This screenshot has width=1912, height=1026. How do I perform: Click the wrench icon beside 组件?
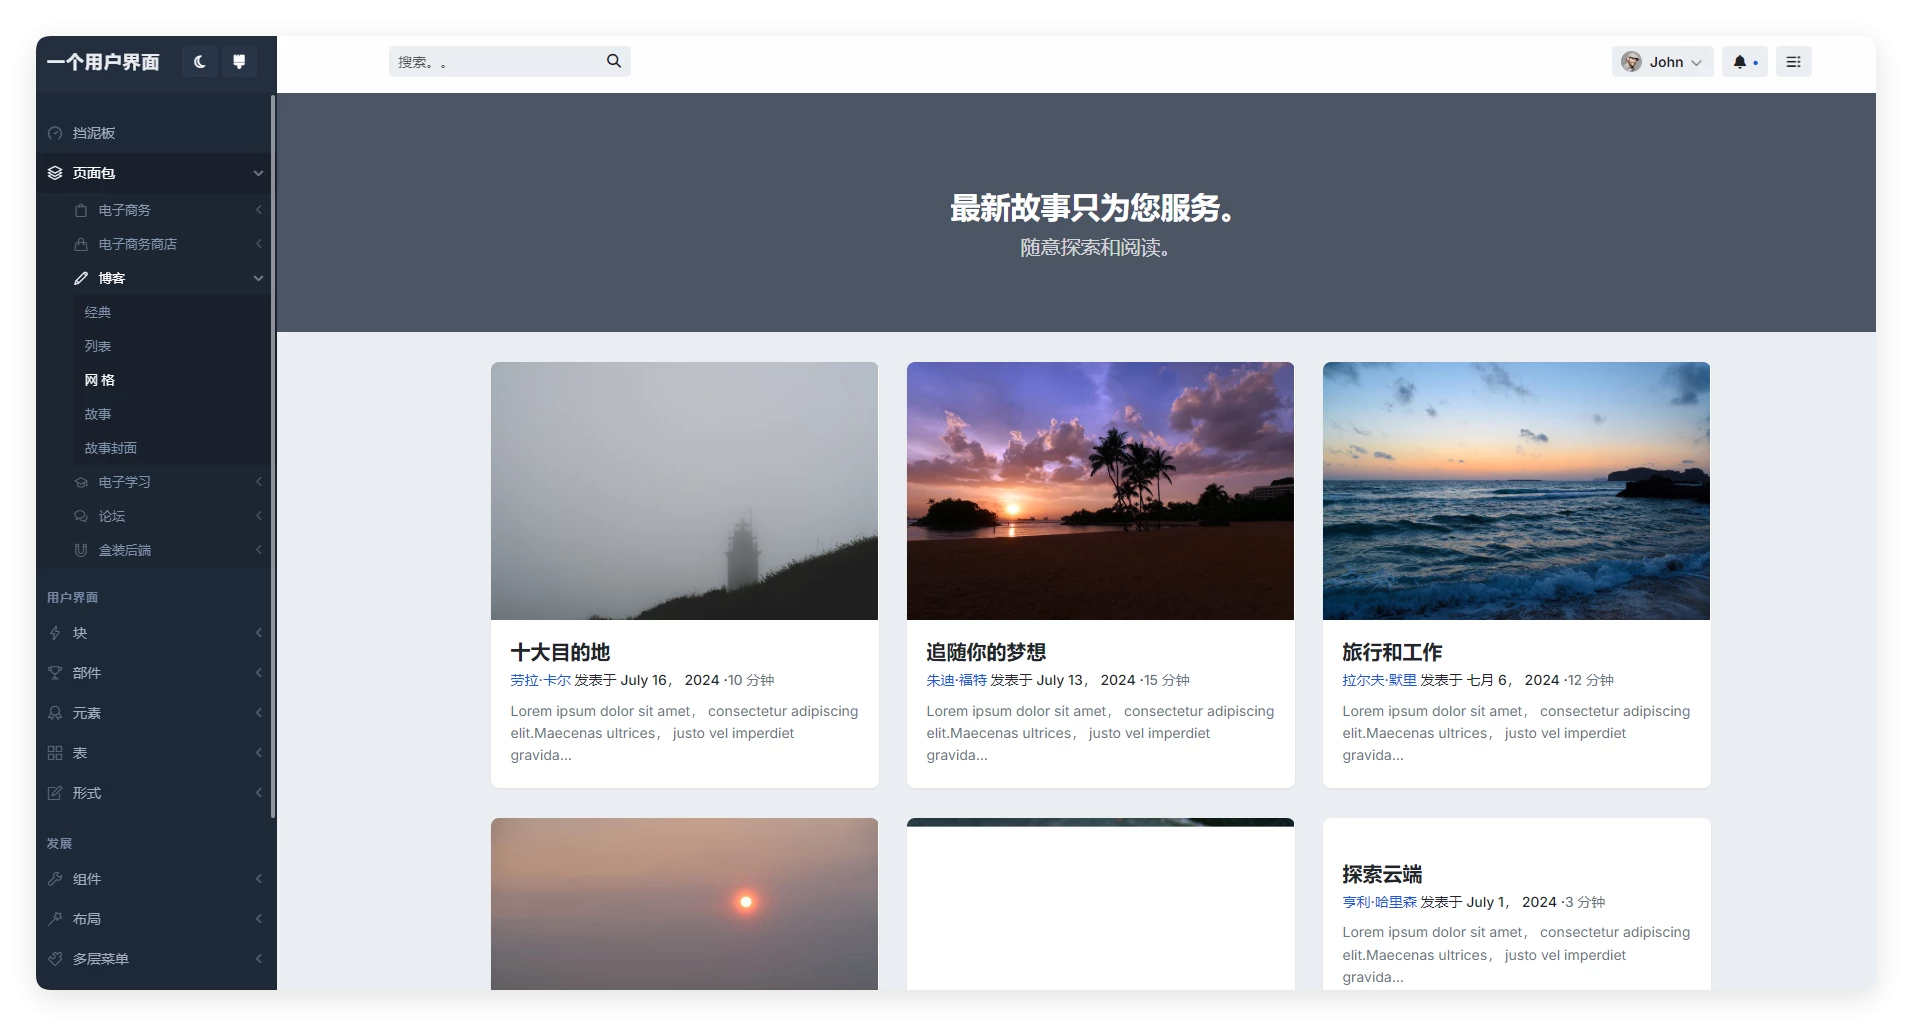click(x=55, y=879)
